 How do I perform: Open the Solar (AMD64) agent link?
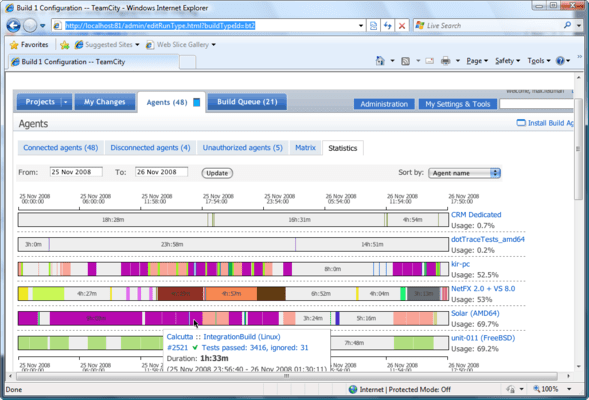(475, 313)
